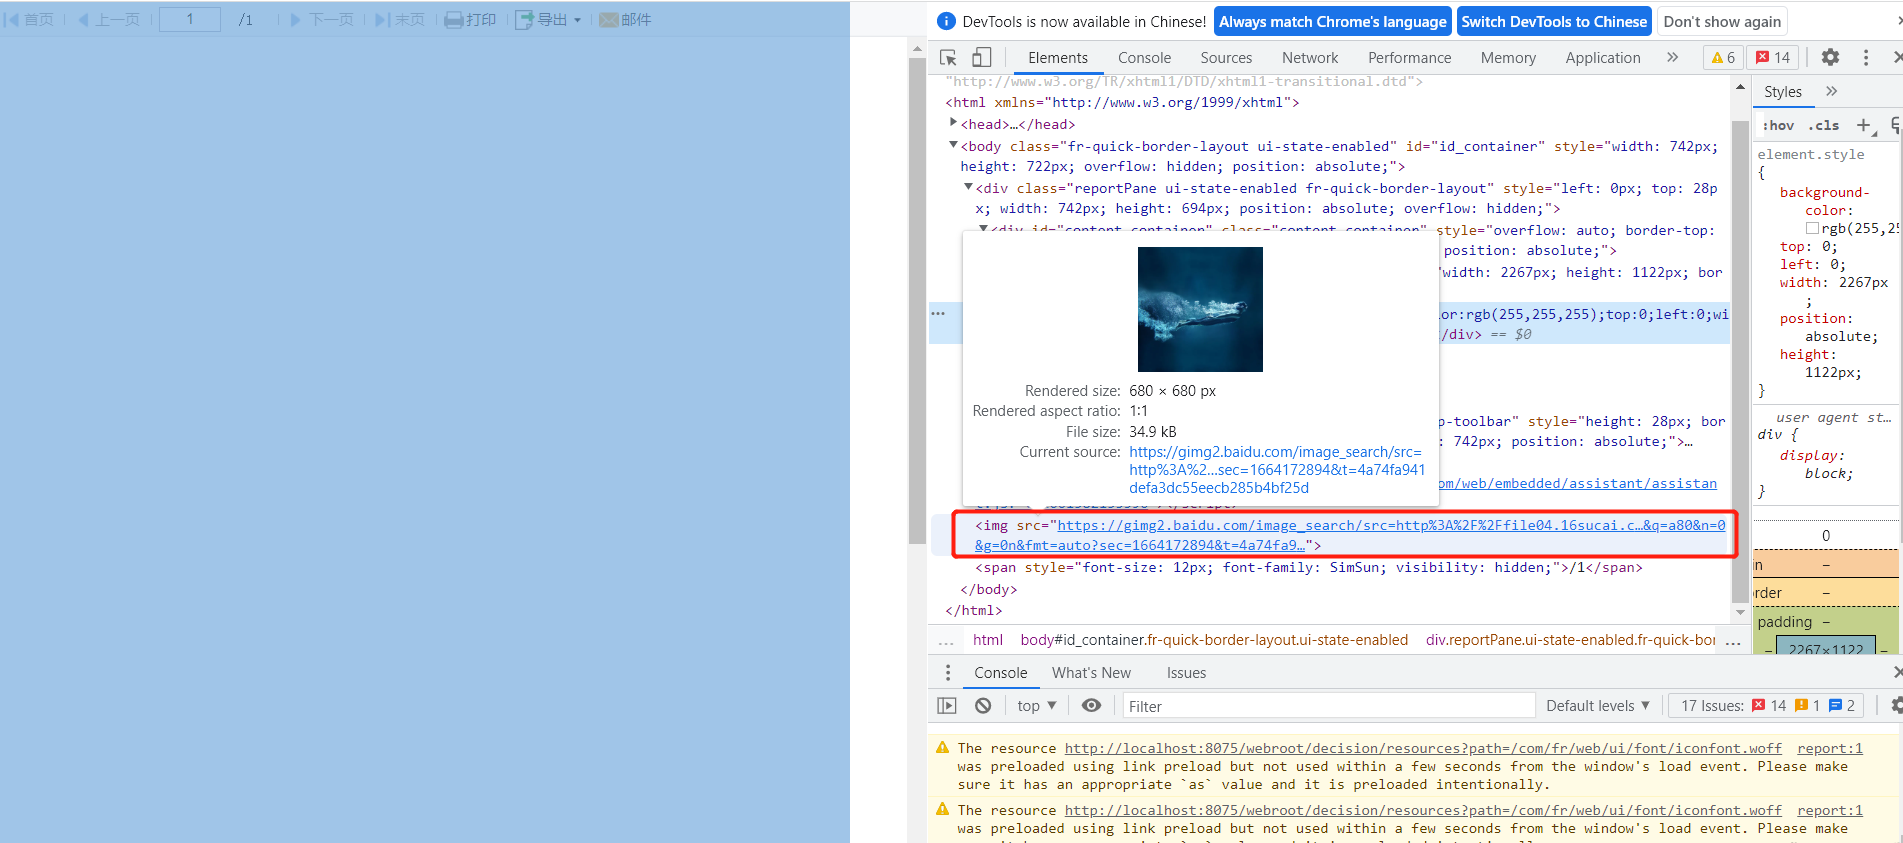Open the top JavaScript context dropdown
The image size is (1903, 843).
point(1037,706)
